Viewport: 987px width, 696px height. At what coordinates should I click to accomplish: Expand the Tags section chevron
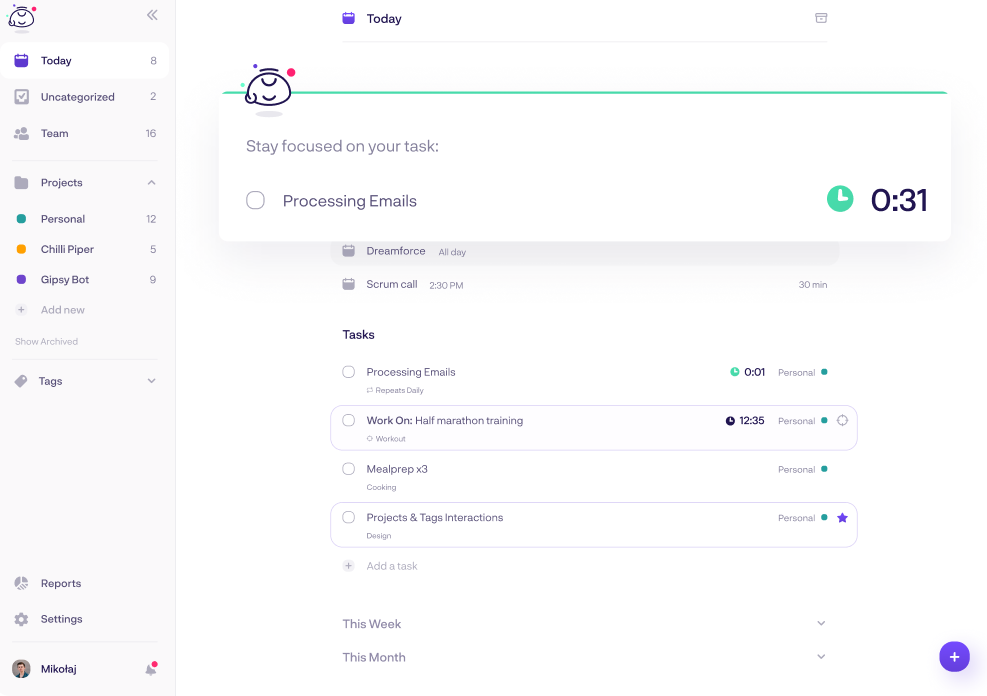(151, 381)
